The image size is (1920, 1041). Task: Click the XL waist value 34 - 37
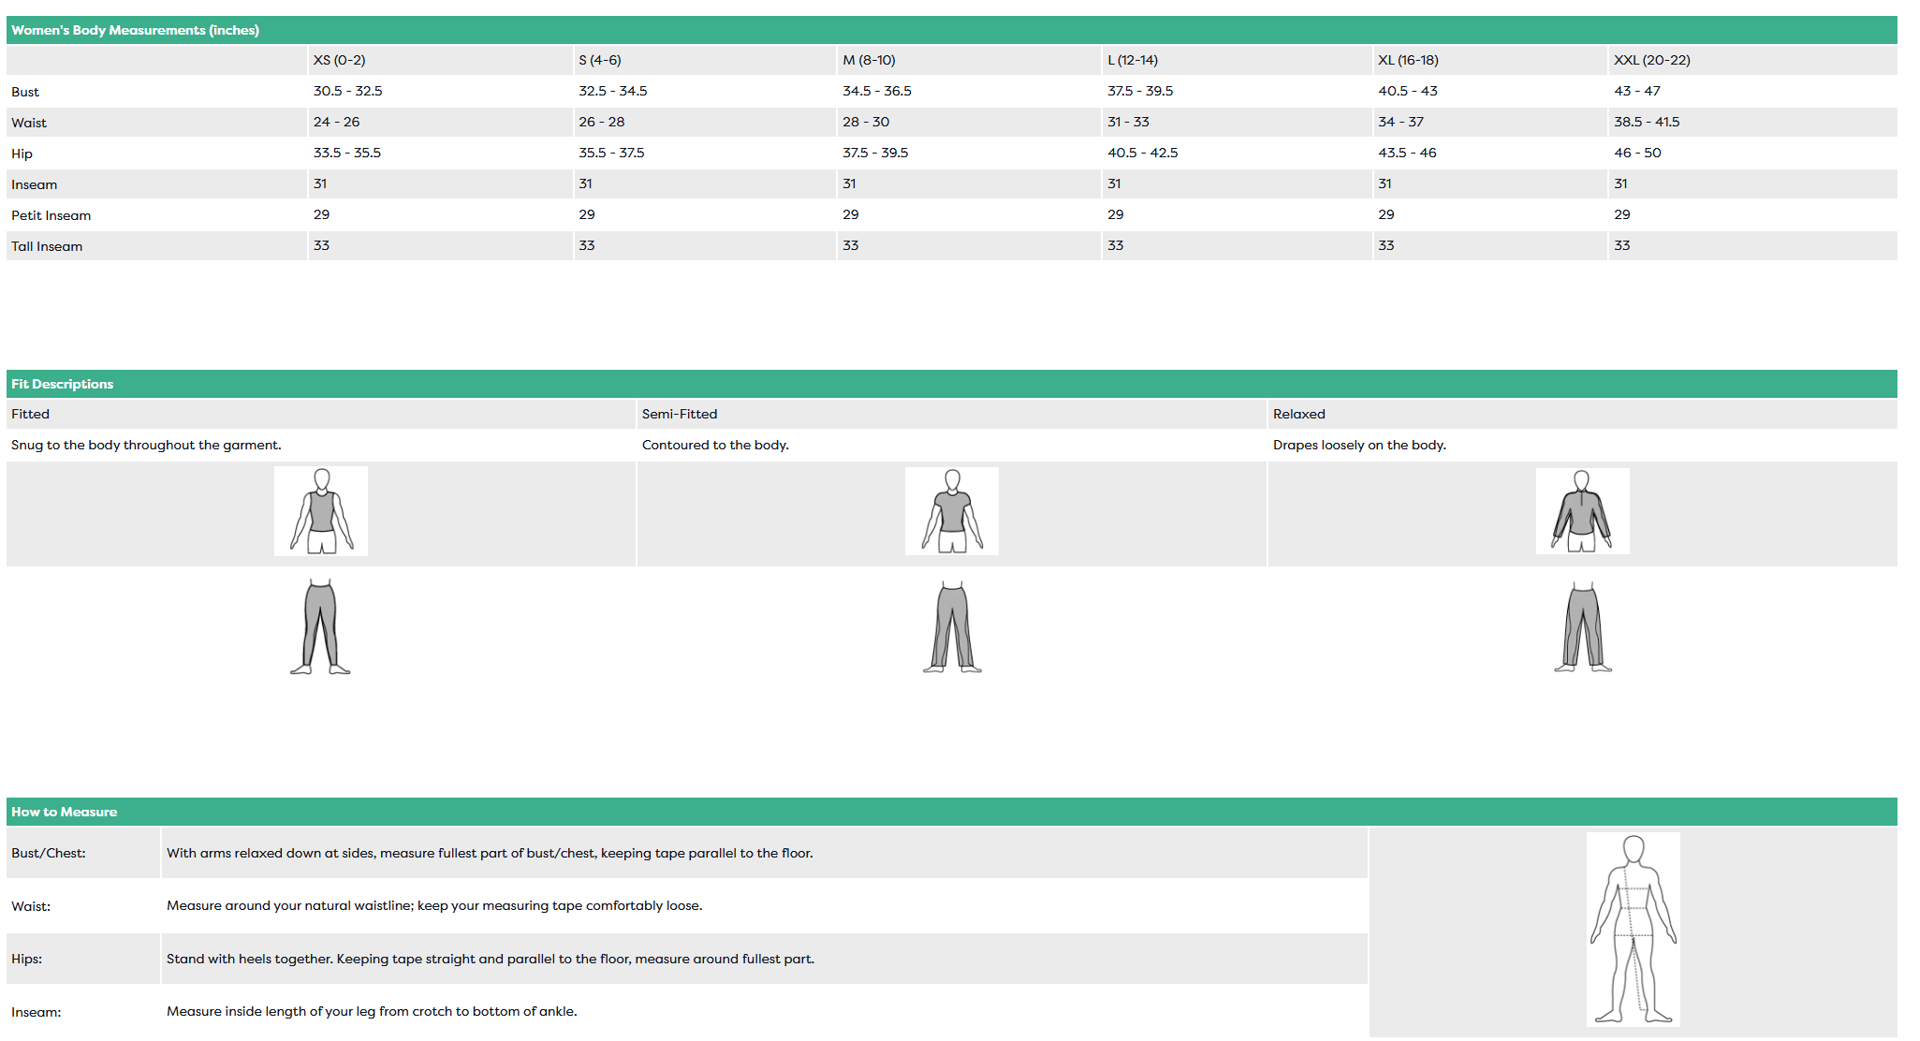(1400, 122)
